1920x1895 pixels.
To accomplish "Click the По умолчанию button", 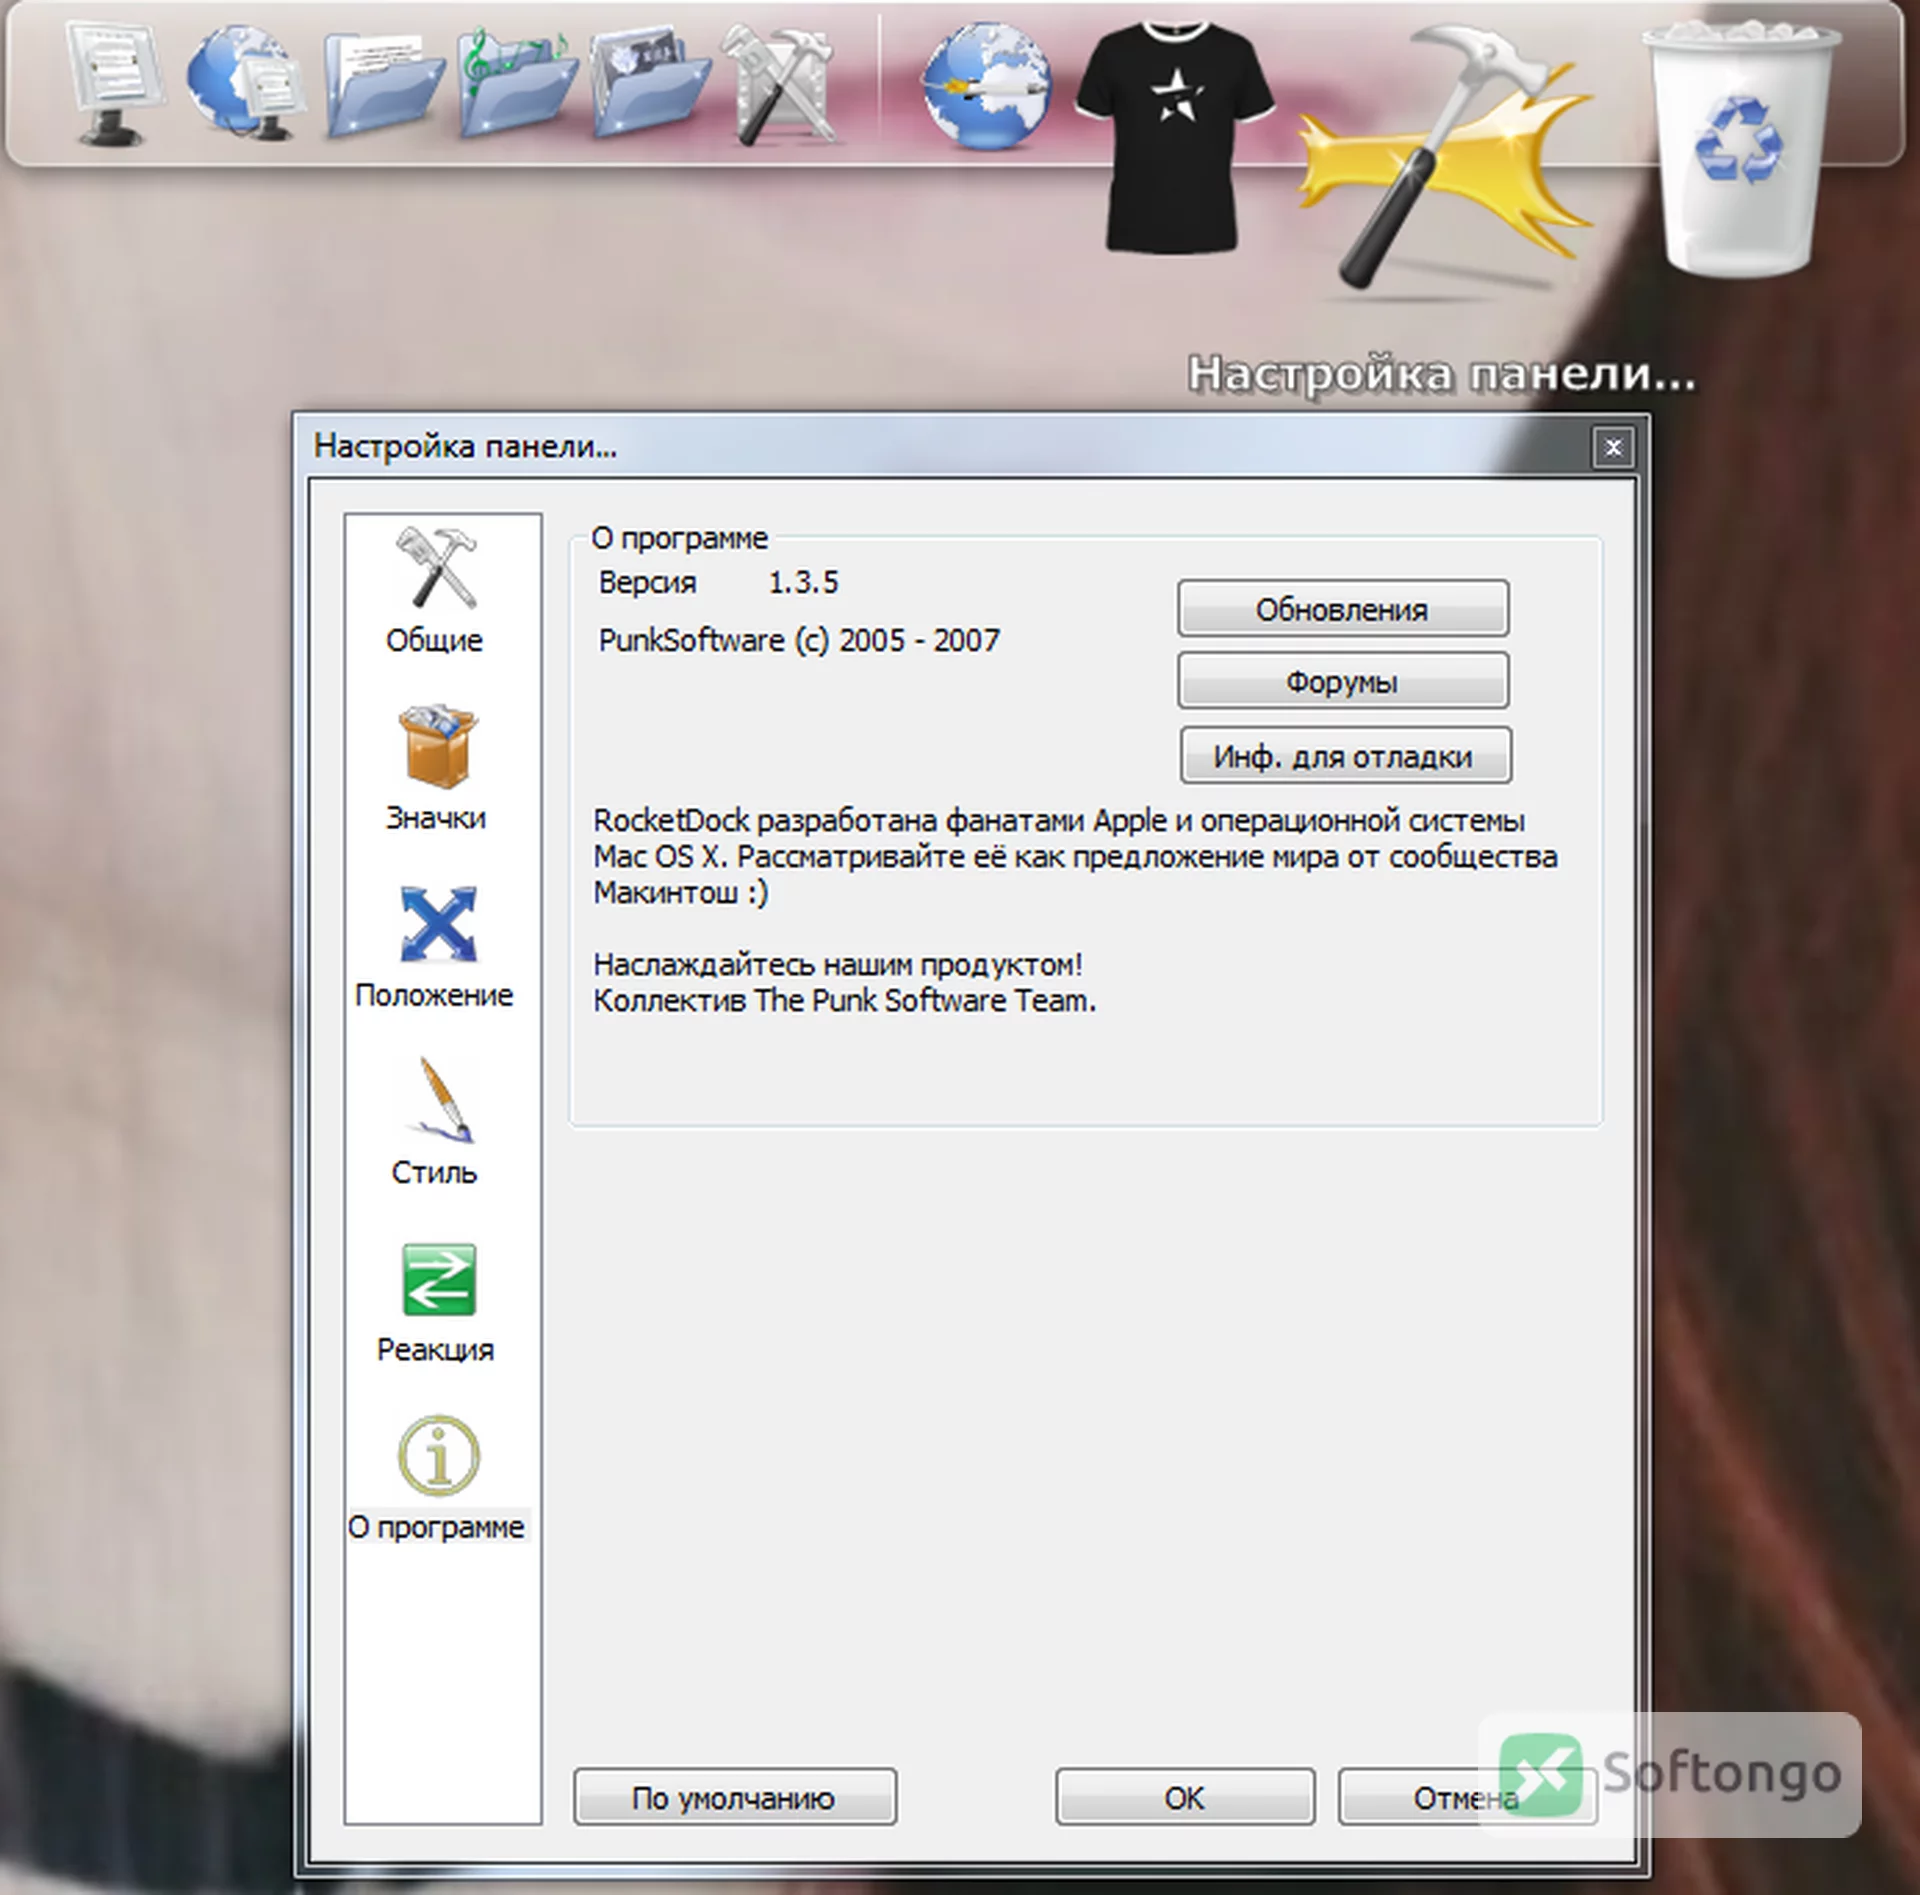I will coord(735,1797).
